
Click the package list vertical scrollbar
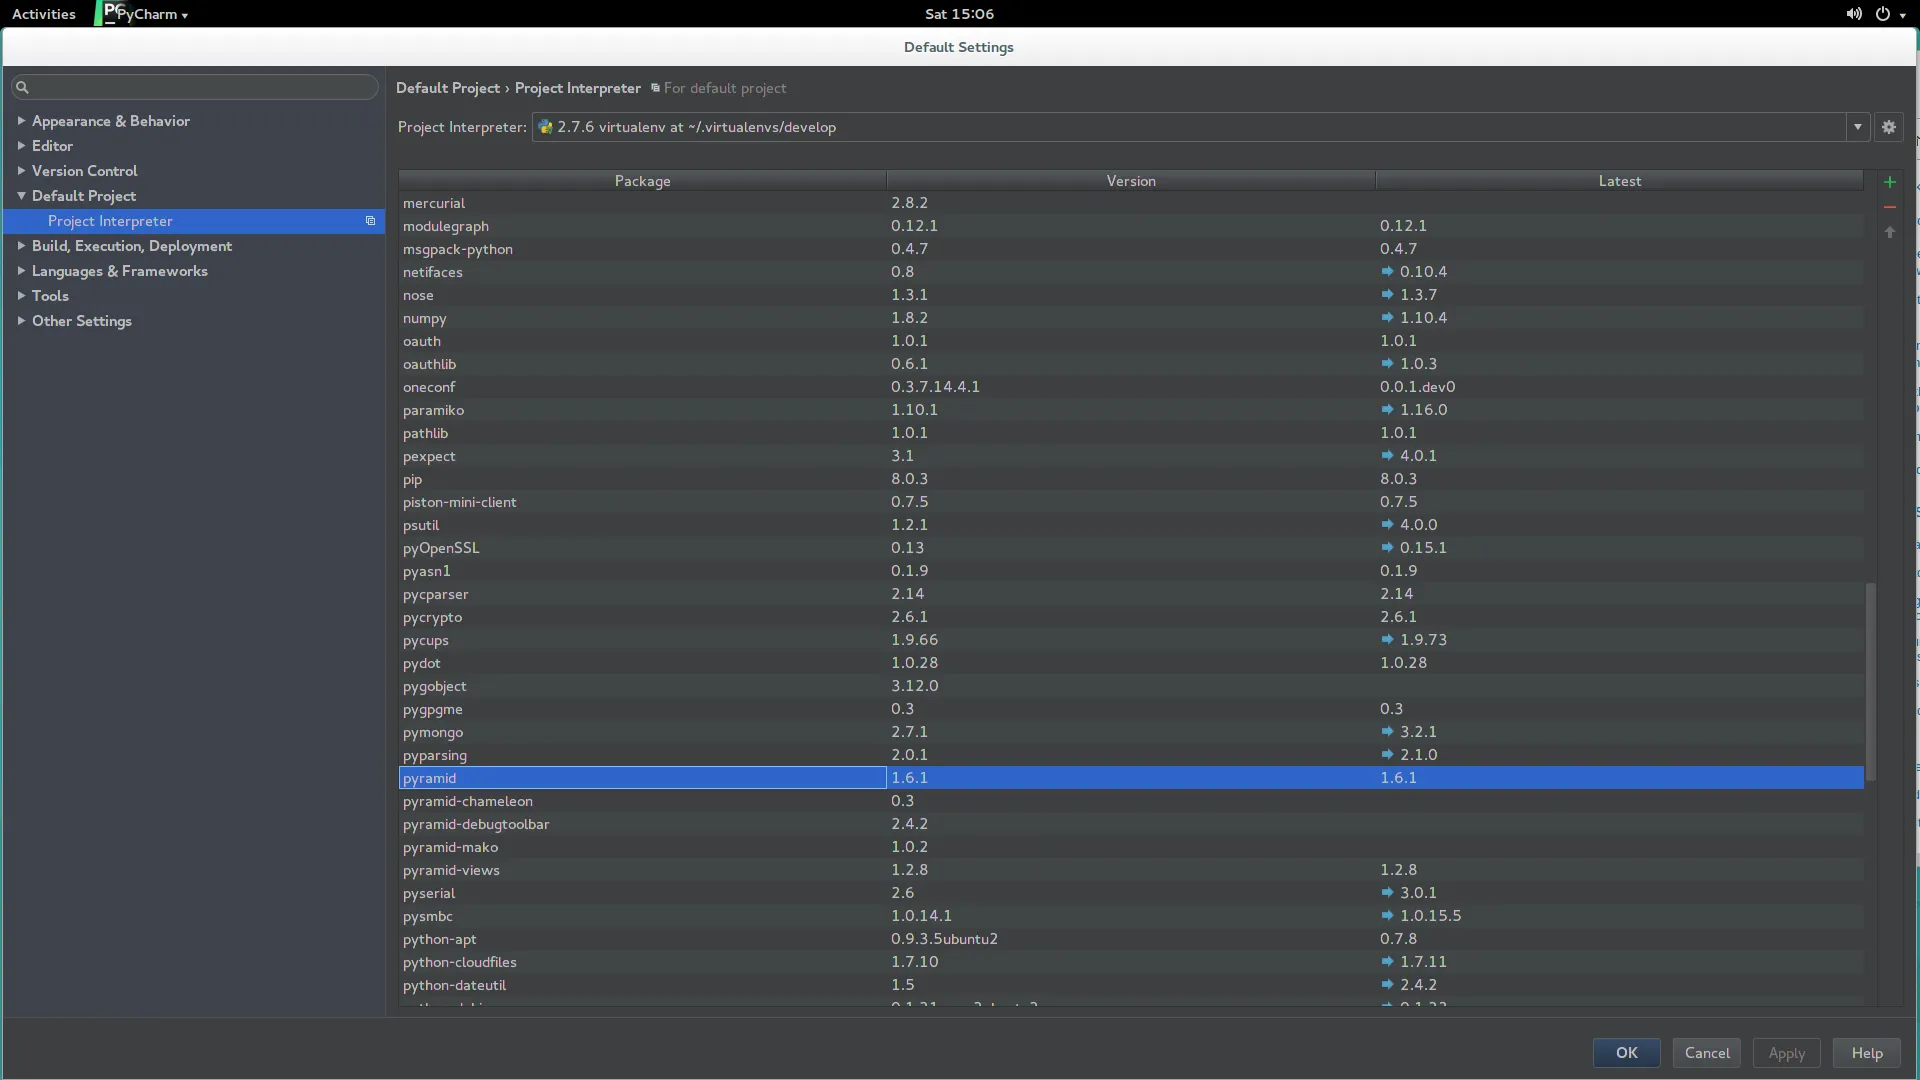1870,680
